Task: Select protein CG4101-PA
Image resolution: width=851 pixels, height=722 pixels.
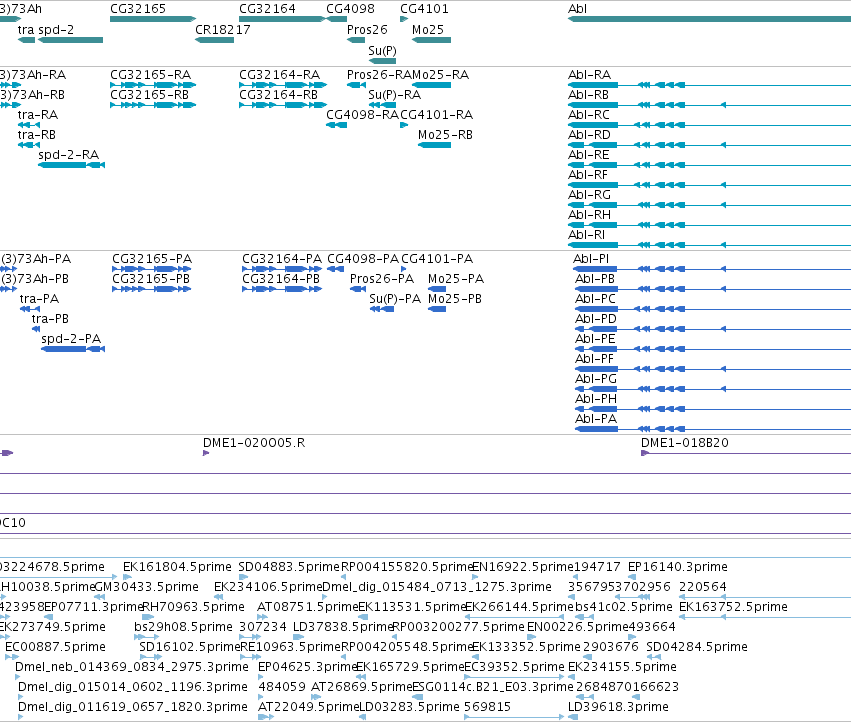Action: [x=437, y=258]
